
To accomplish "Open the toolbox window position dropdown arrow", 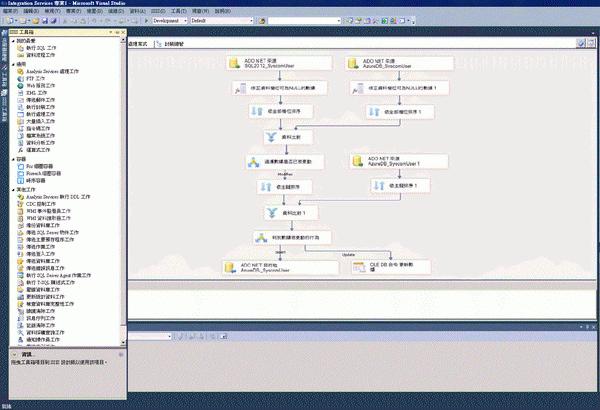I will pos(111,33).
